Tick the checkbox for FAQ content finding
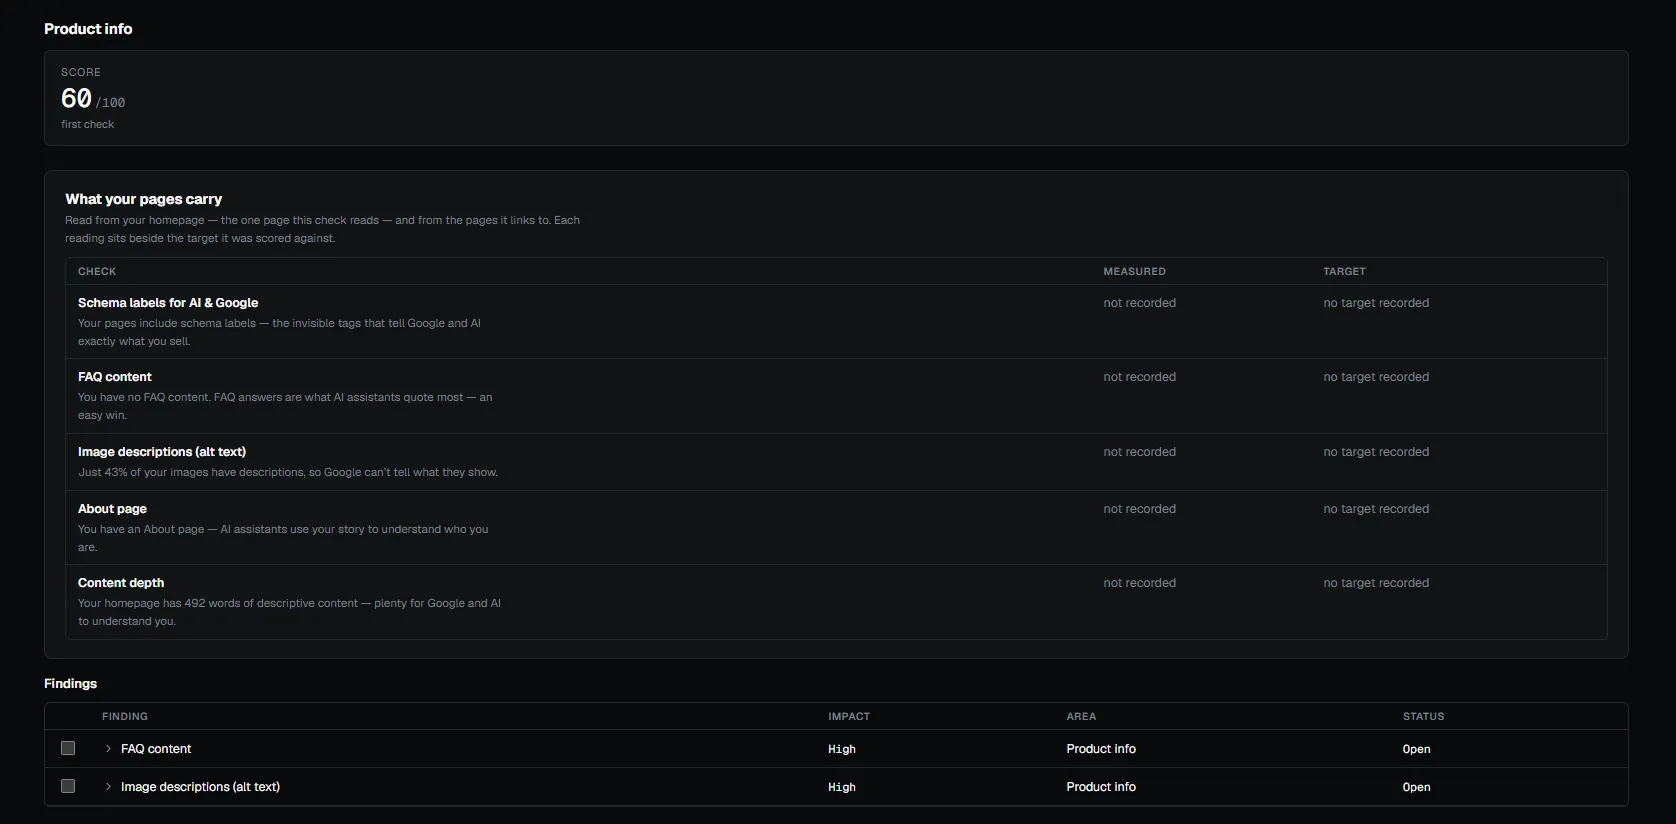 (x=68, y=748)
